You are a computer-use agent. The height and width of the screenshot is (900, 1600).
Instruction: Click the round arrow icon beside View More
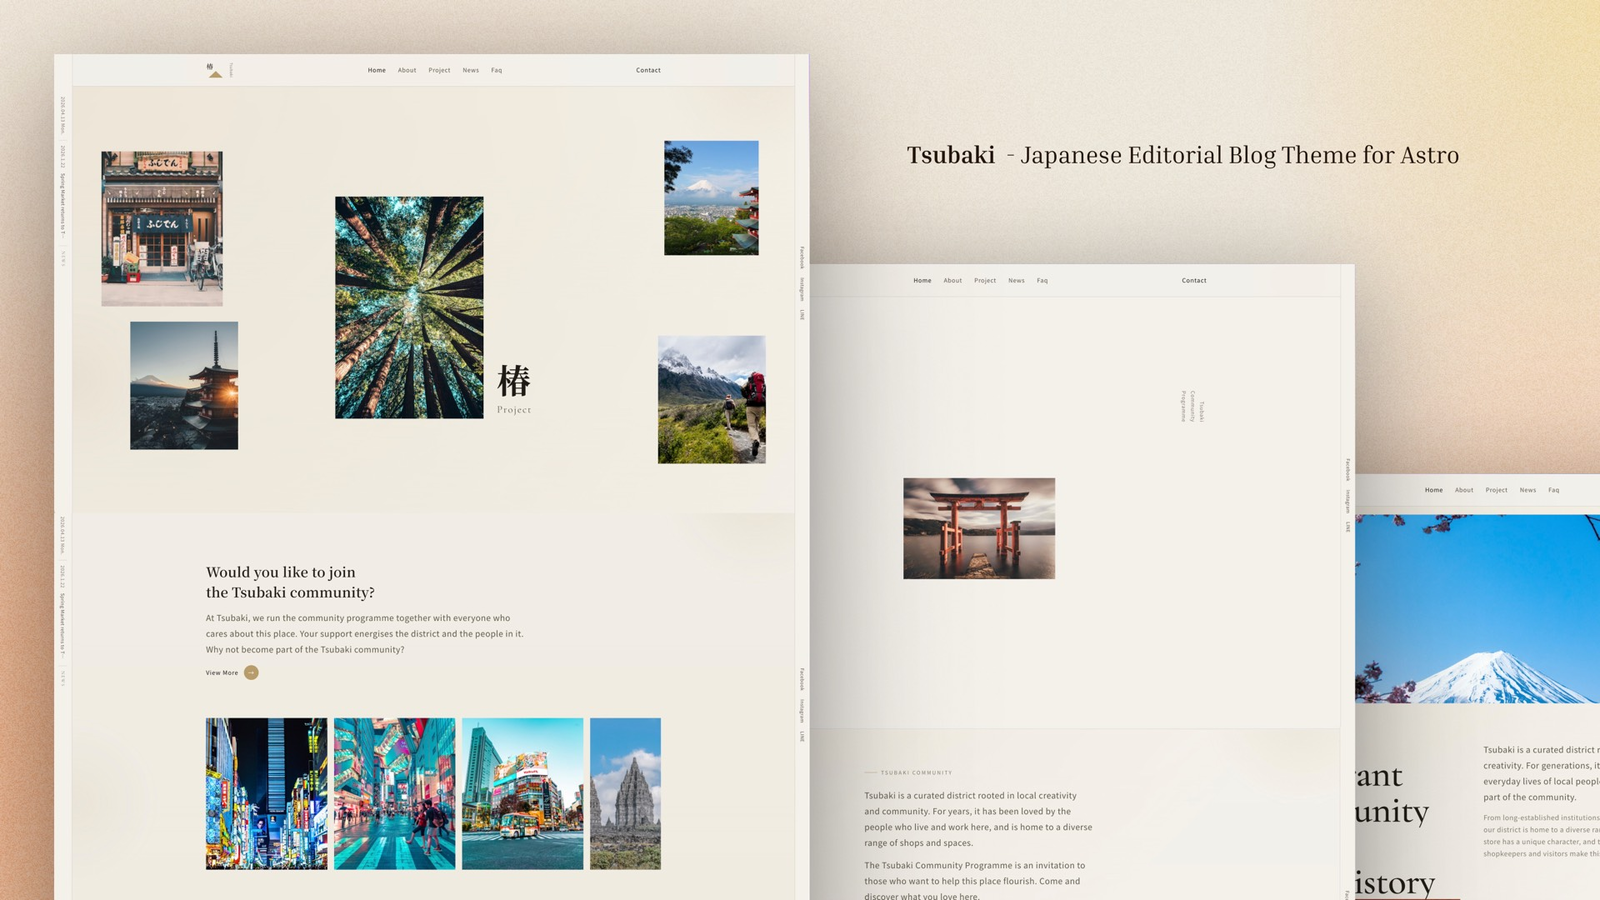pyautogui.click(x=251, y=673)
